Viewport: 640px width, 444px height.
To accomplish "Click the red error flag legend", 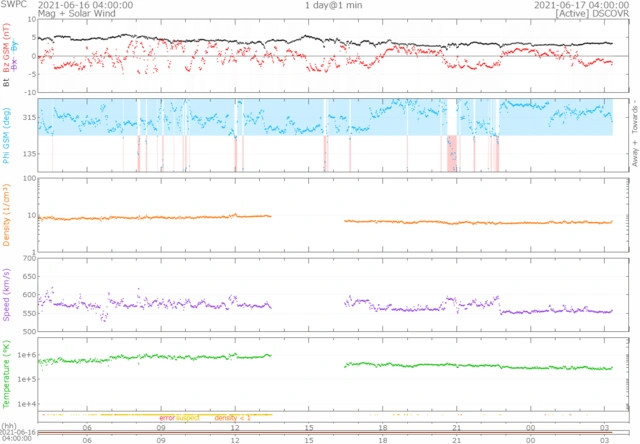I will (167, 416).
